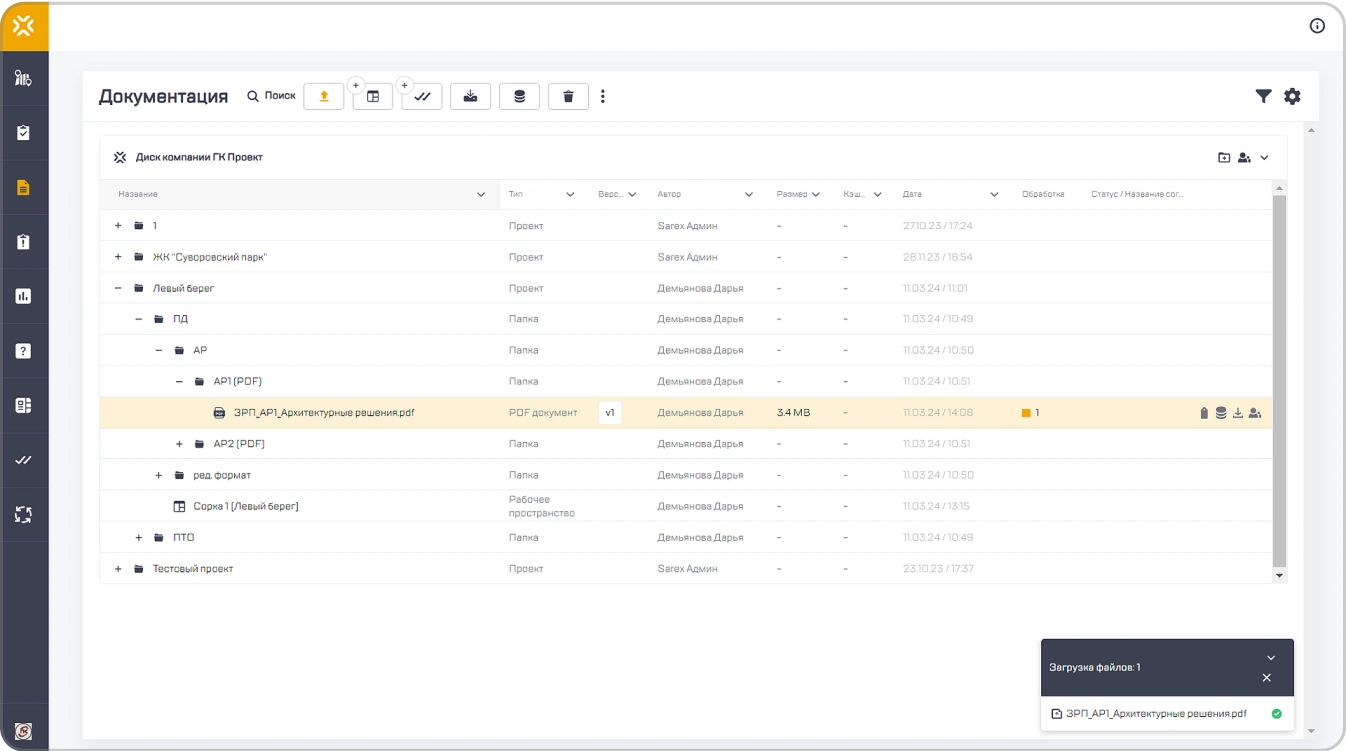The height and width of the screenshot is (751, 1346).
Task: Open the Автор column sort dropdown
Action: [x=747, y=195]
